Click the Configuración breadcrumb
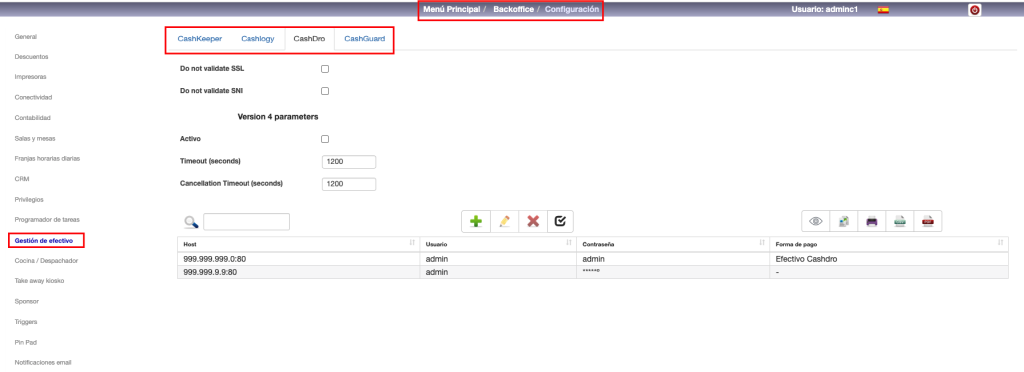 coord(572,10)
